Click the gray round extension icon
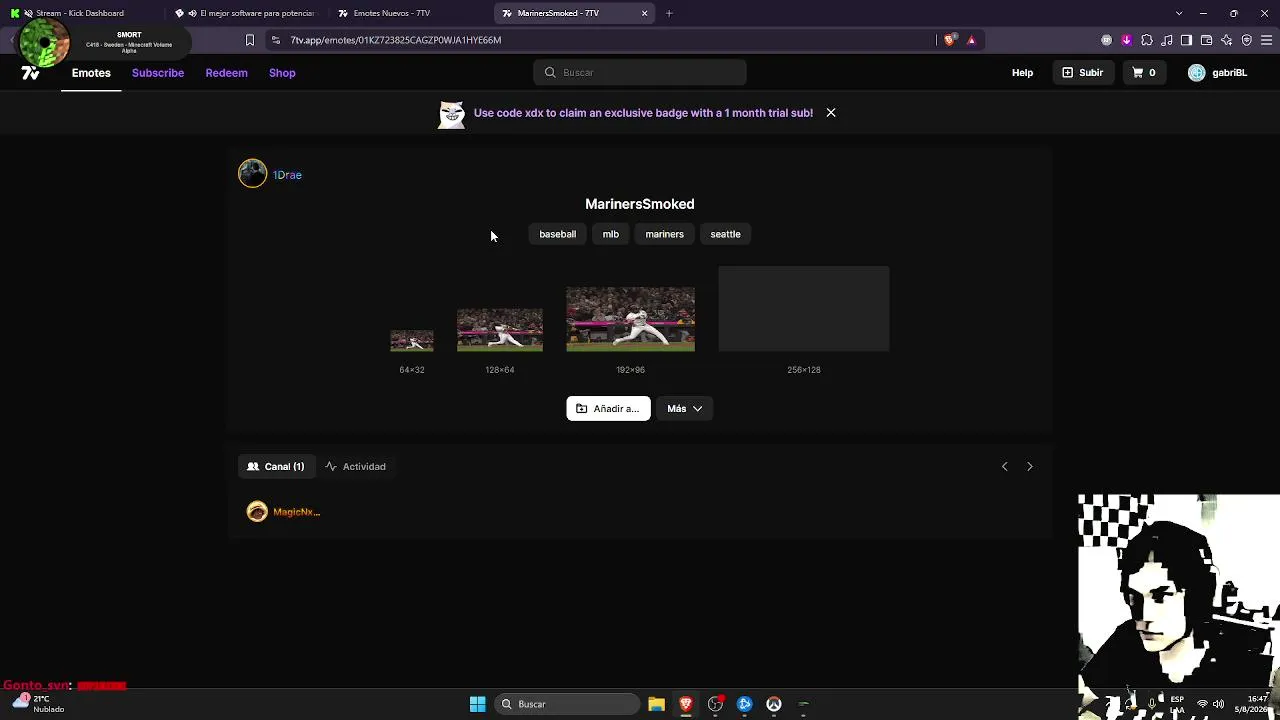Image resolution: width=1280 pixels, height=720 pixels. [1106, 40]
